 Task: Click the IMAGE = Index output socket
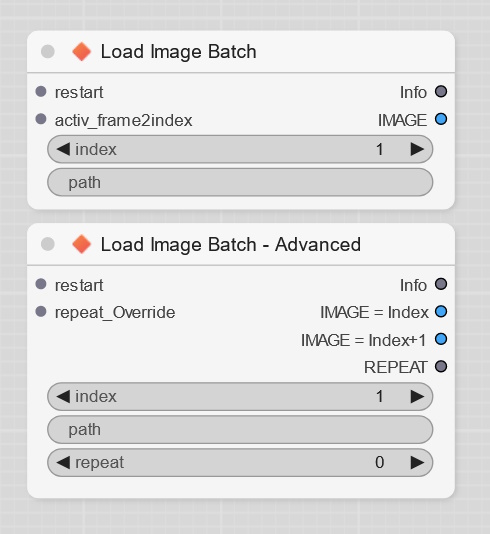coord(441,312)
